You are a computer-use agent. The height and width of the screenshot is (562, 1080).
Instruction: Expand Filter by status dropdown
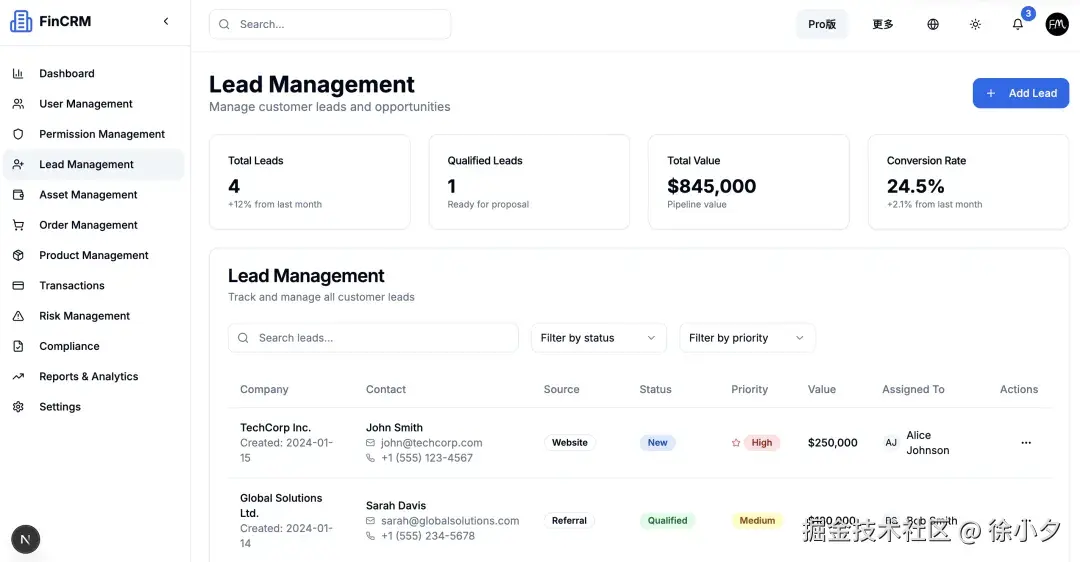pyautogui.click(x=598, y=338)
